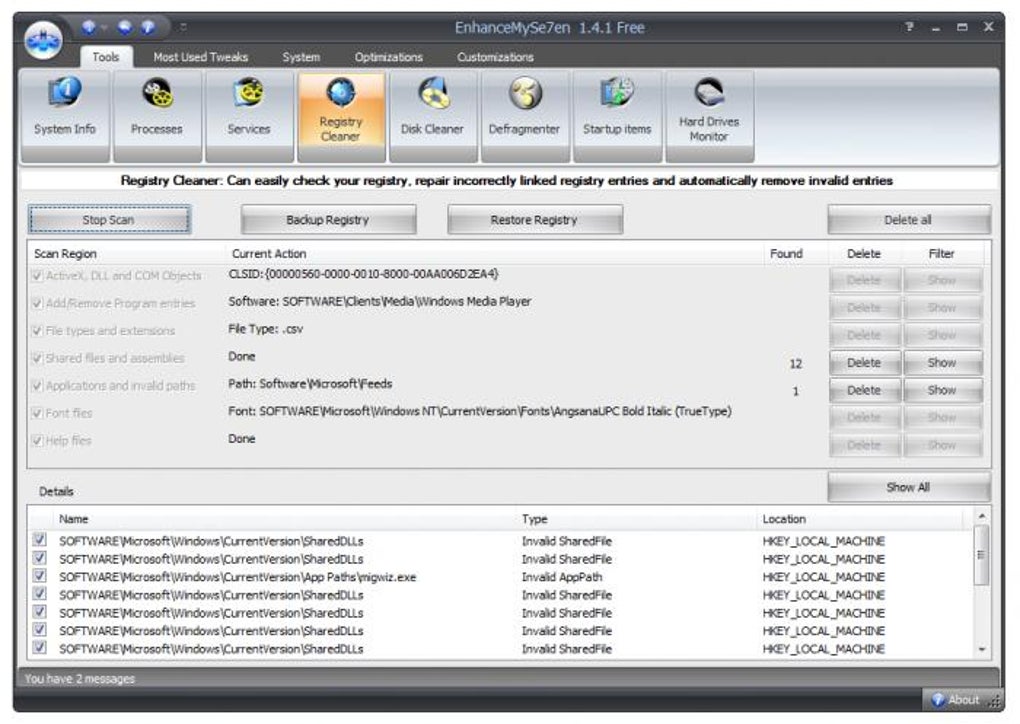Screen dimensions: 1020x724
Task: Open quick access toolbar customize dropdown
Action: (x=183, y=27)
